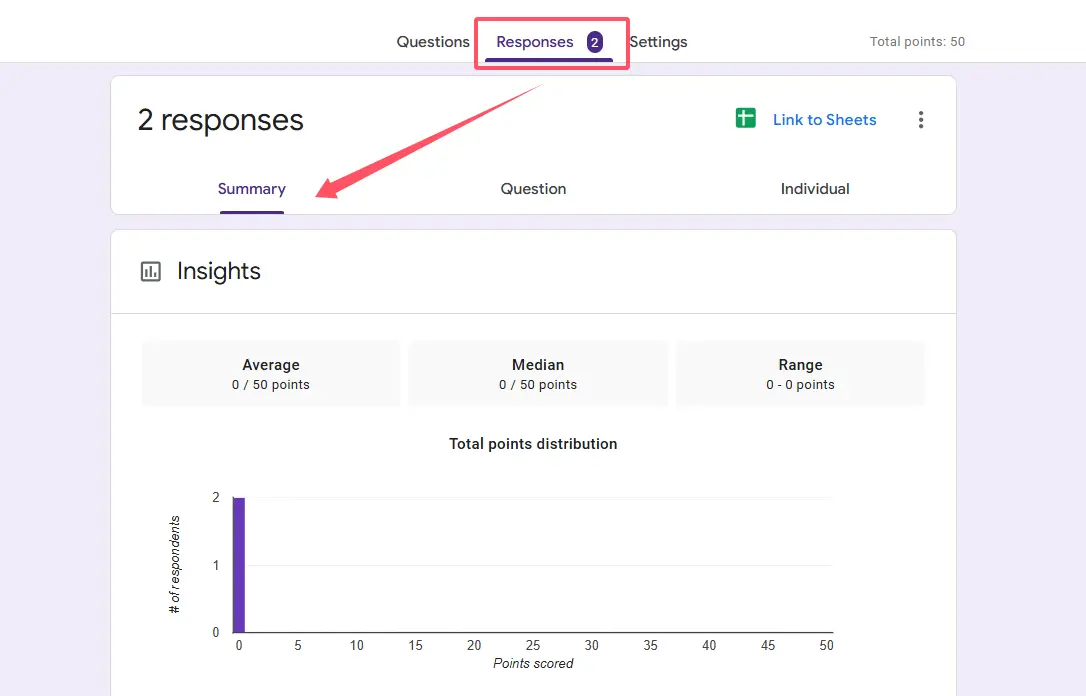Click the Average score card
Viewport: 1086px width, 696px height.
click(x=271, y=374)
